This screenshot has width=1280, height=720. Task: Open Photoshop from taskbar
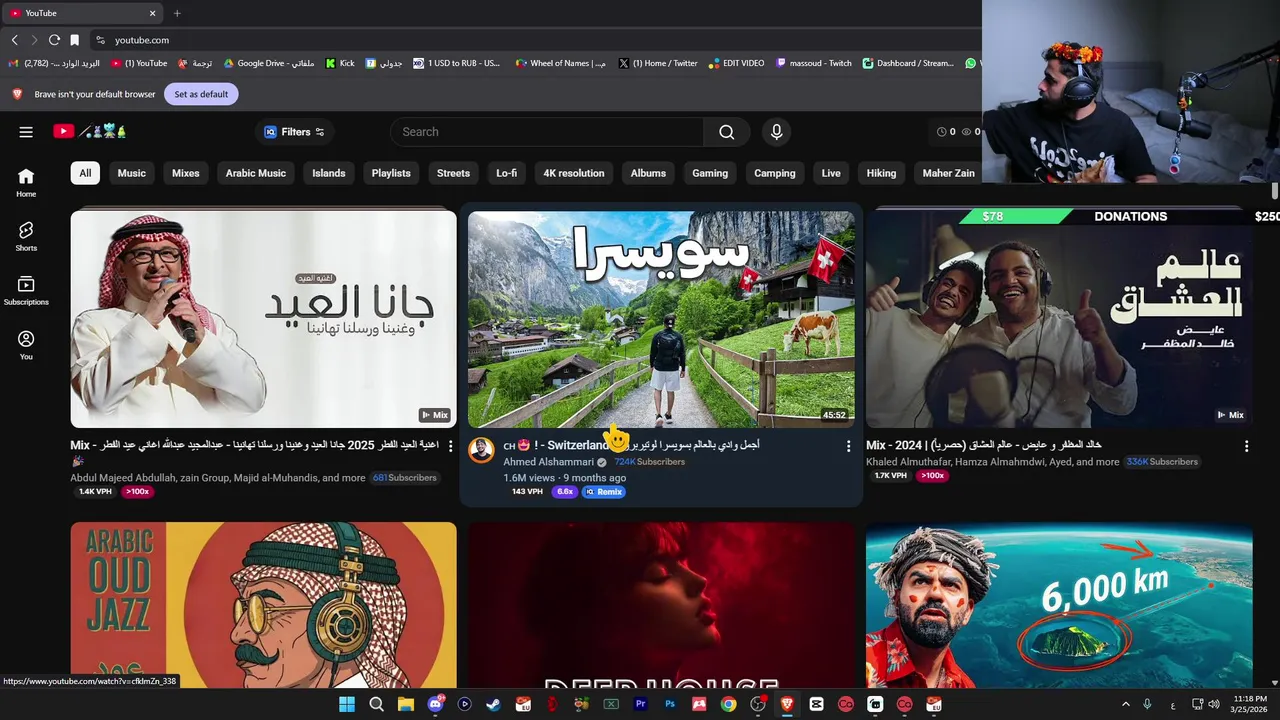click(670, 704)
